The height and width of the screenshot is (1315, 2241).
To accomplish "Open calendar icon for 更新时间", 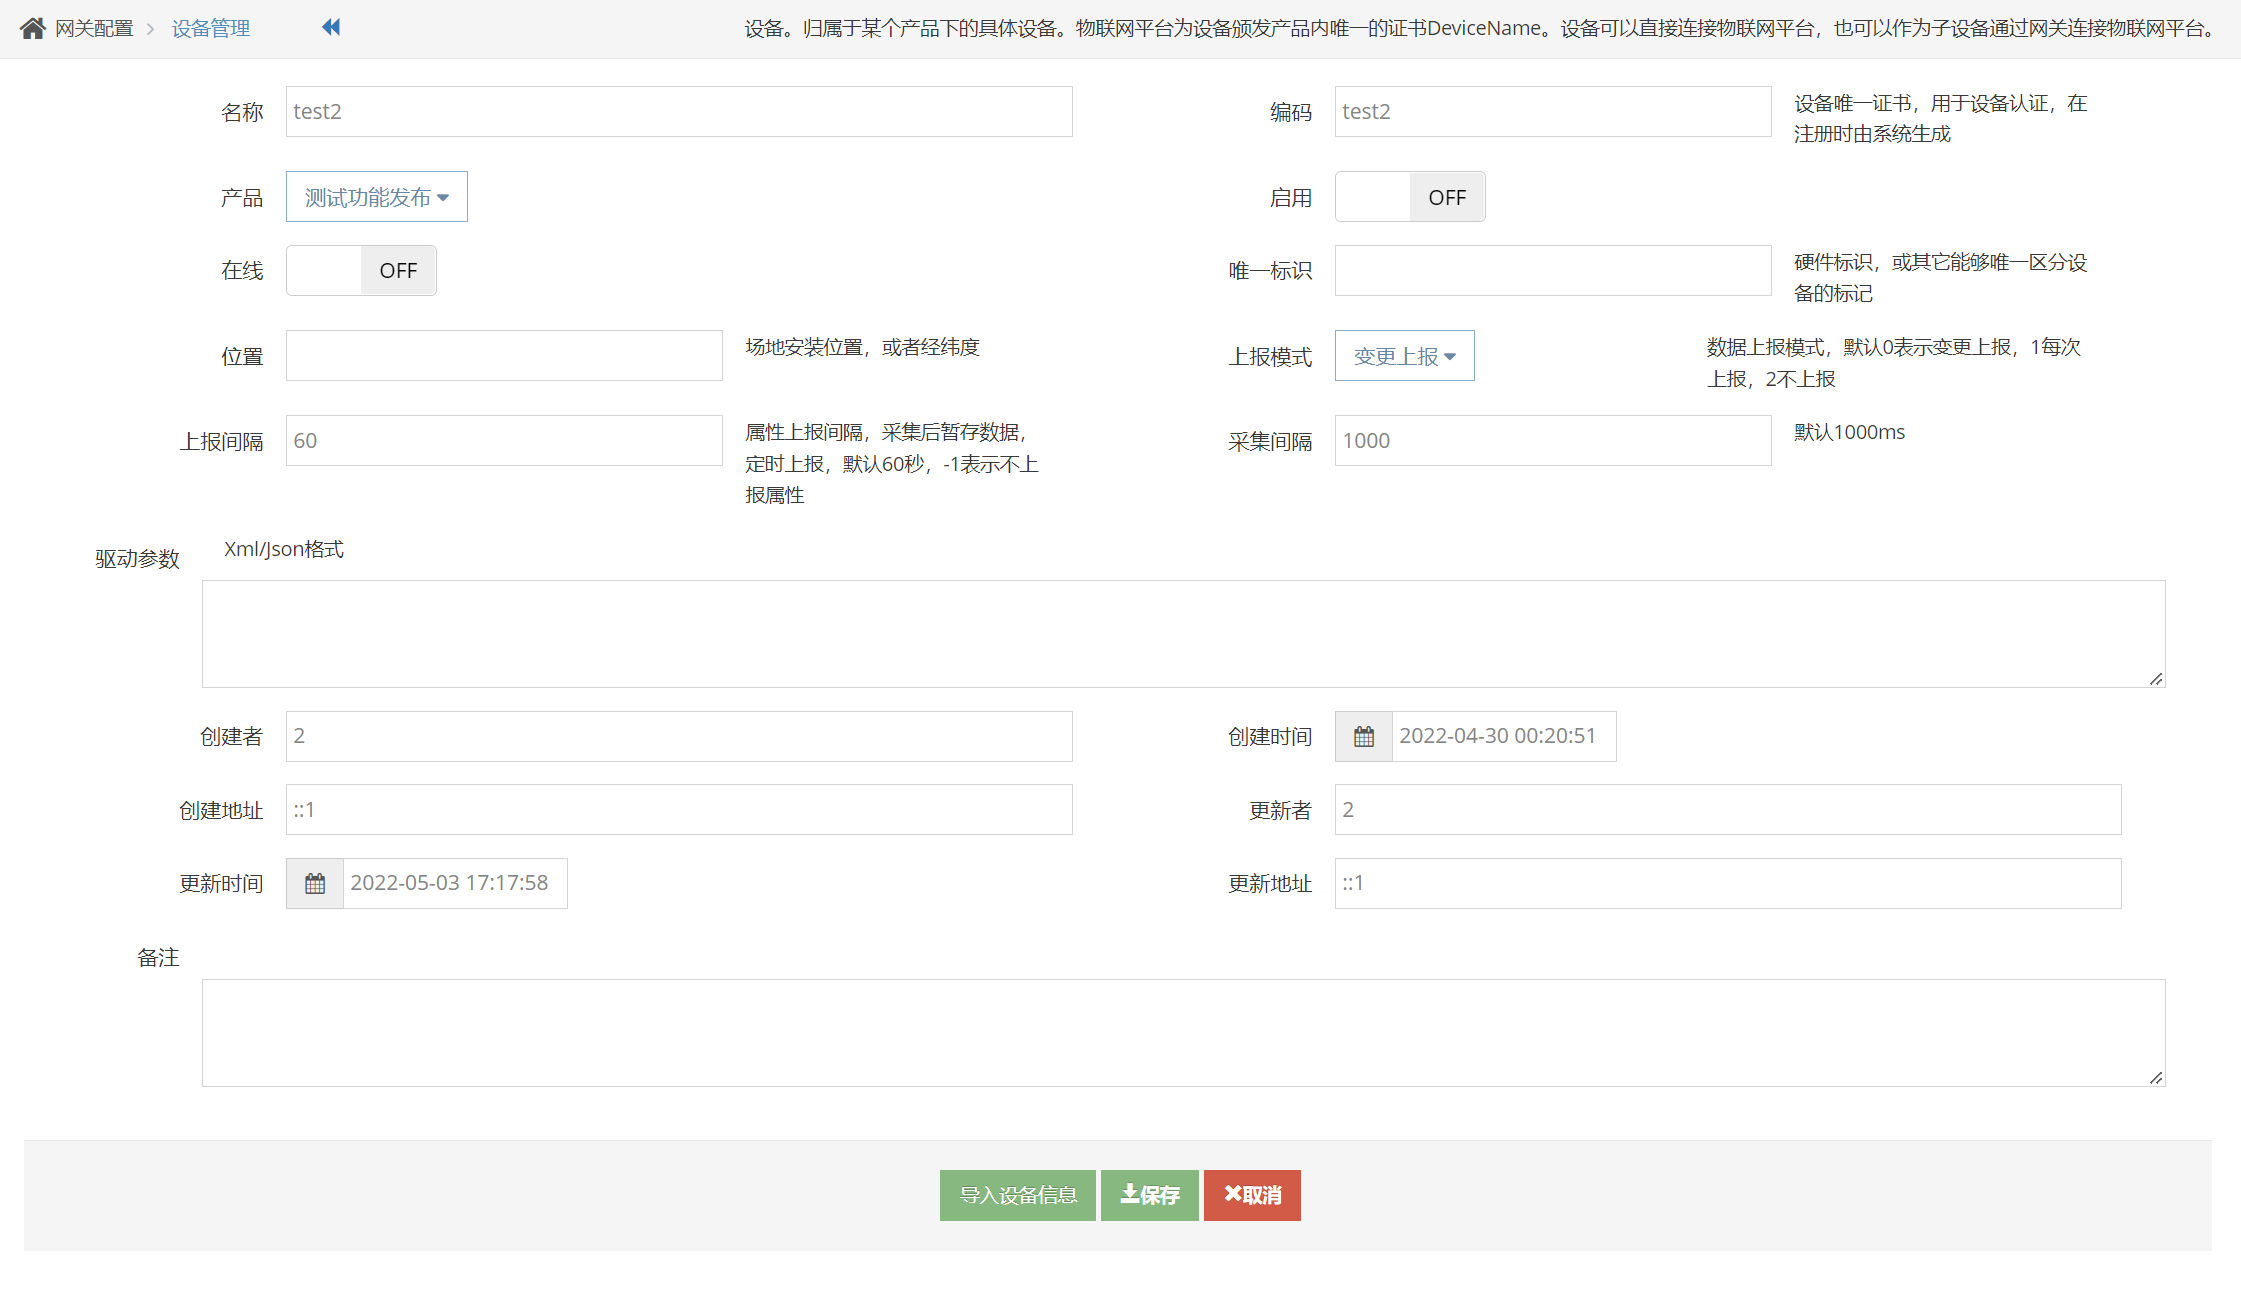I will (x=315, y=884).
